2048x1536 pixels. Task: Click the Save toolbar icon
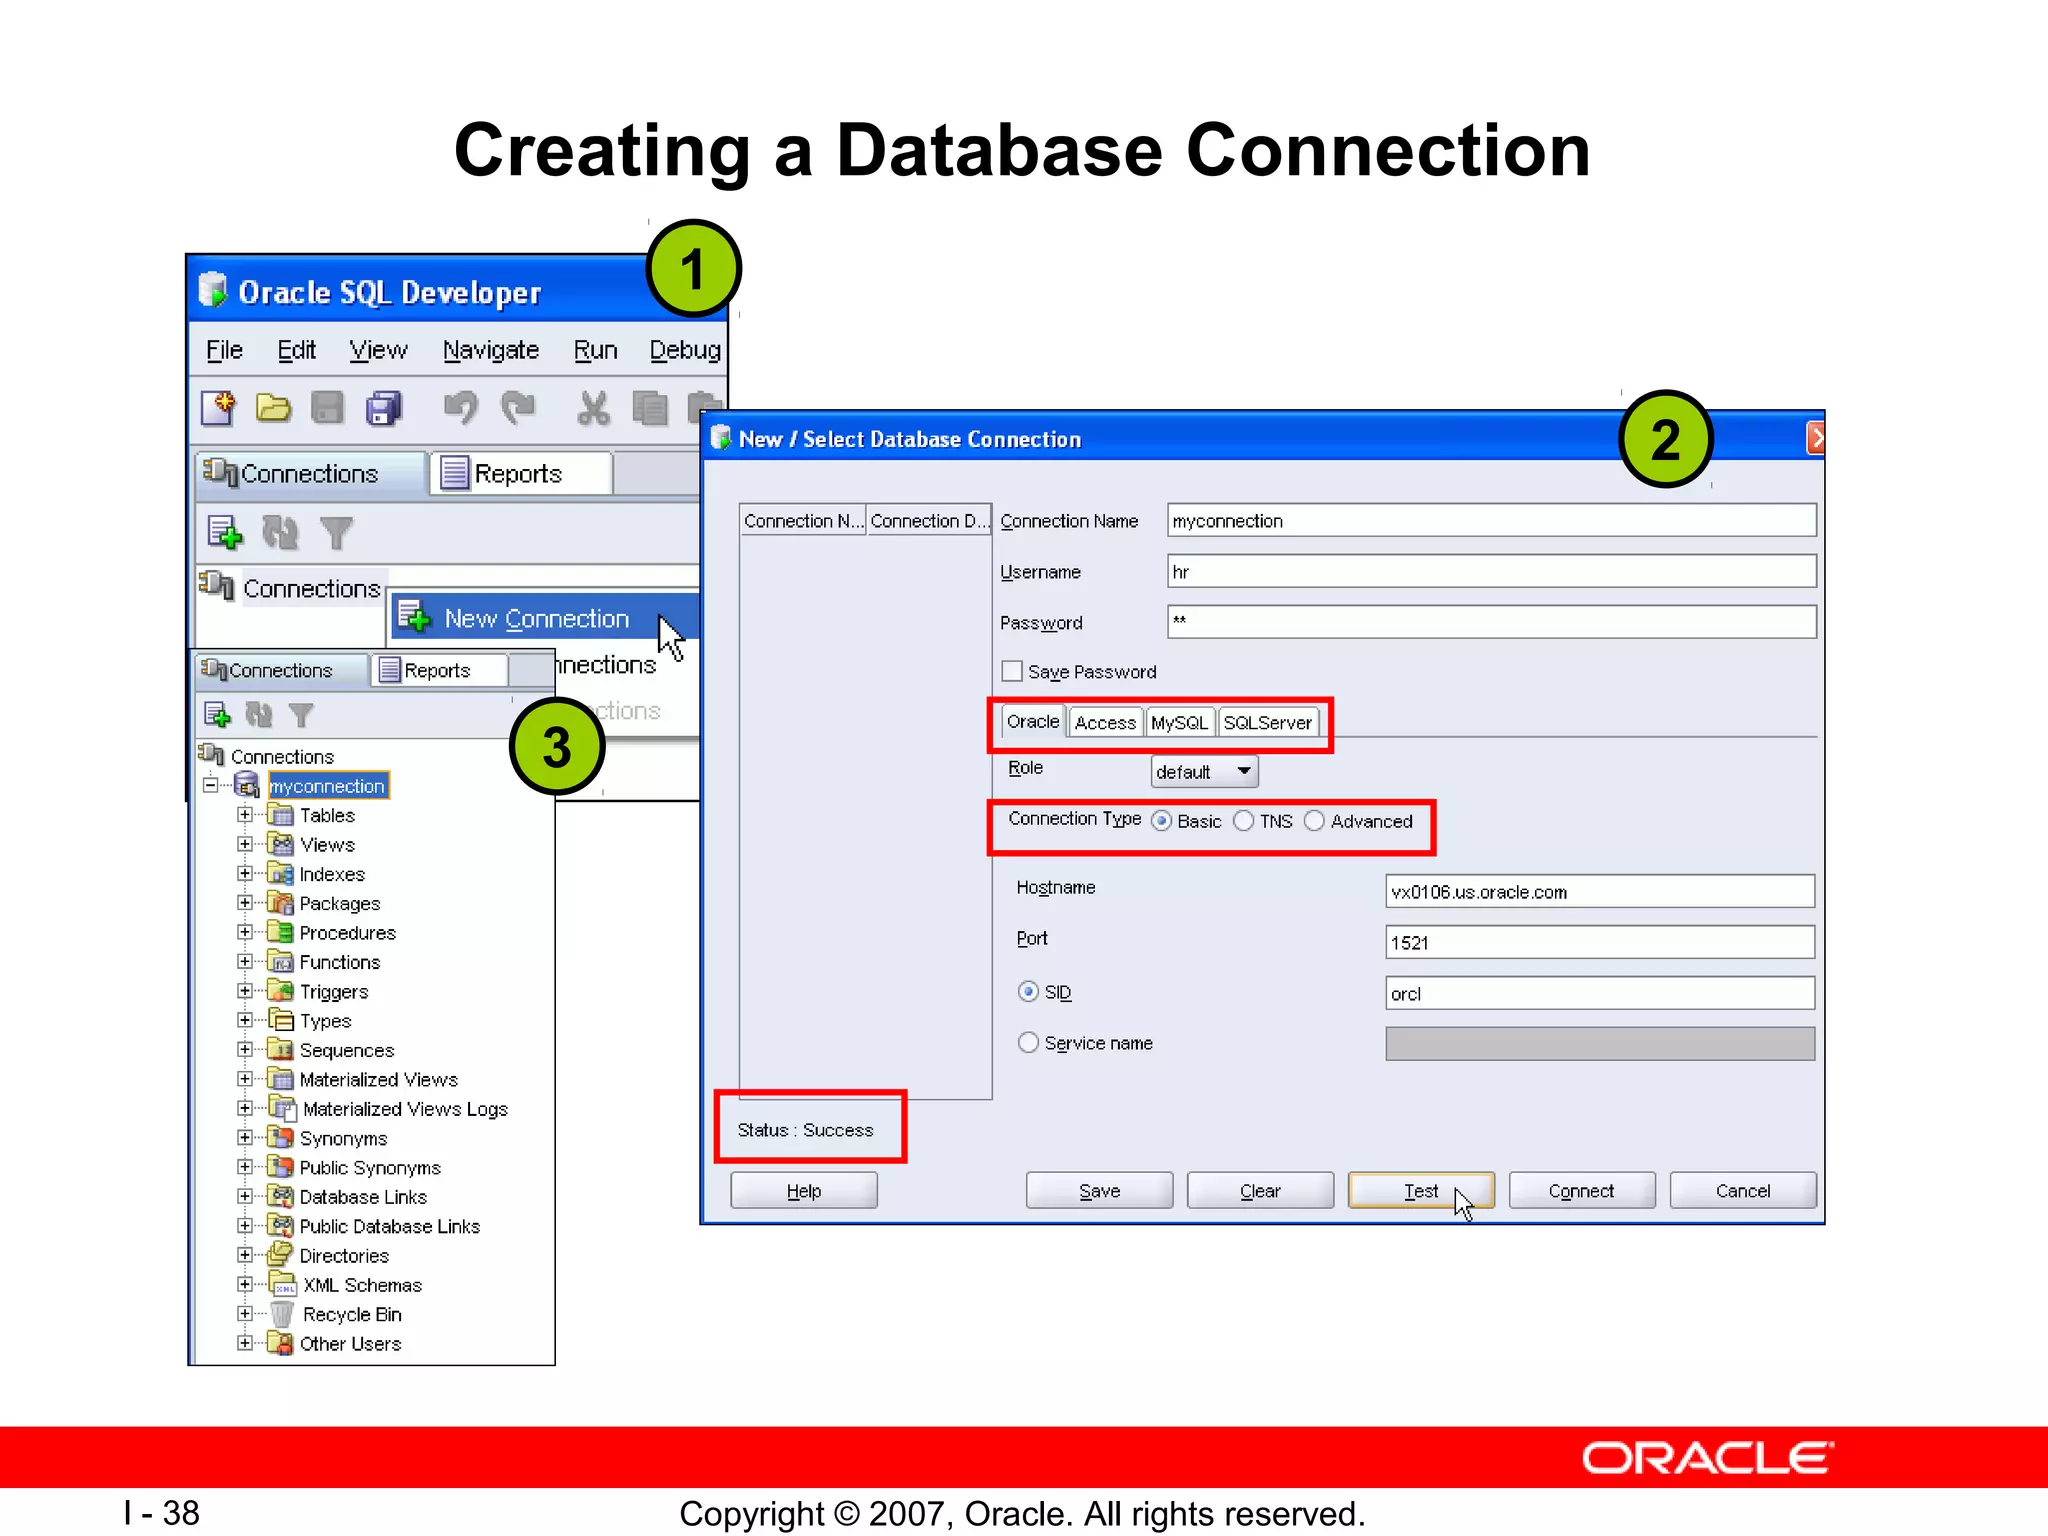pos(328,408)
